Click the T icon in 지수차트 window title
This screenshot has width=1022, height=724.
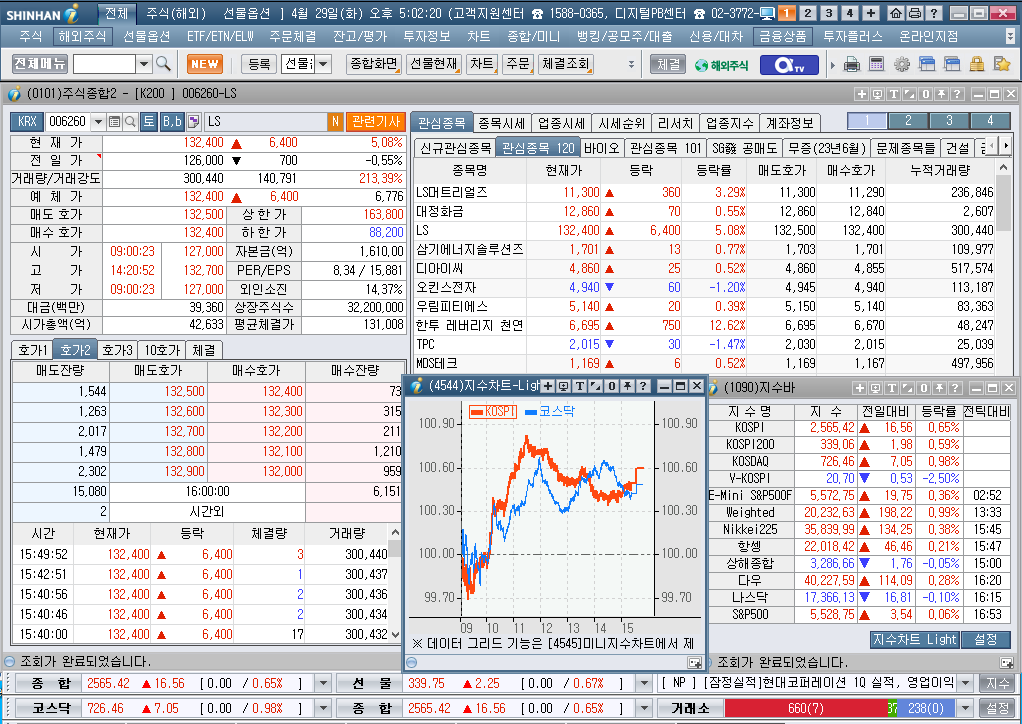tap(579, 386)
